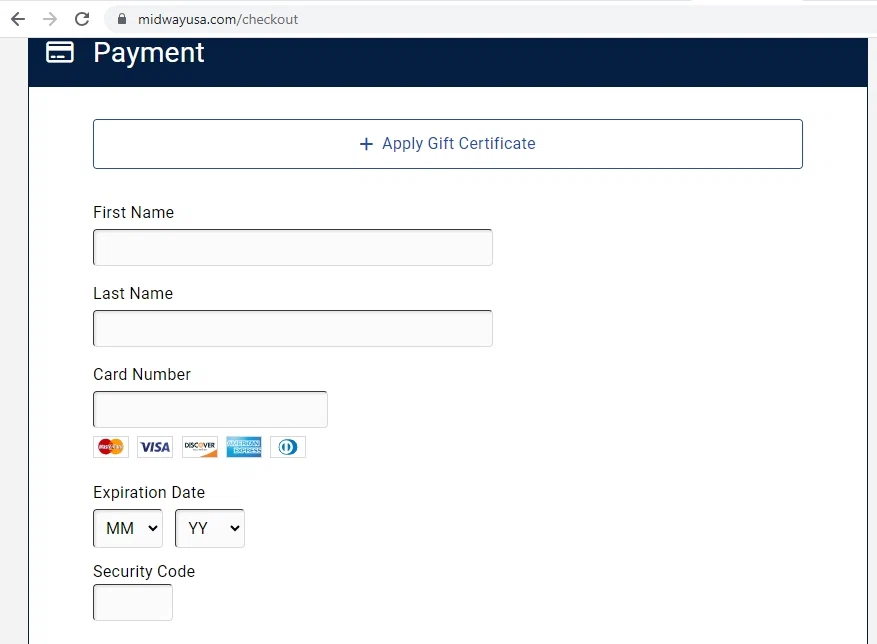Click into the Last Name field
This screenshot has width=877, height=644.
(292, 329)
